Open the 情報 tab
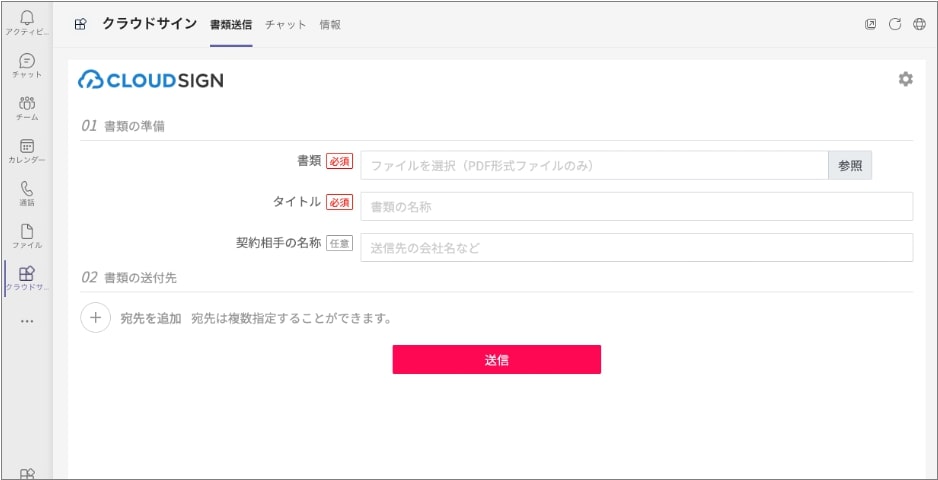The width and height of the screenshot is (938, 480). 330,24
